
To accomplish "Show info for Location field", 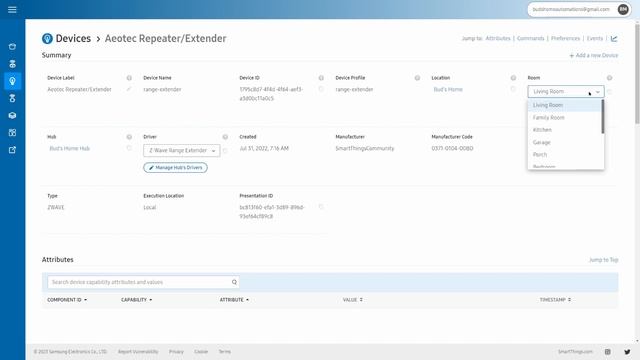I will pos(513,78).
